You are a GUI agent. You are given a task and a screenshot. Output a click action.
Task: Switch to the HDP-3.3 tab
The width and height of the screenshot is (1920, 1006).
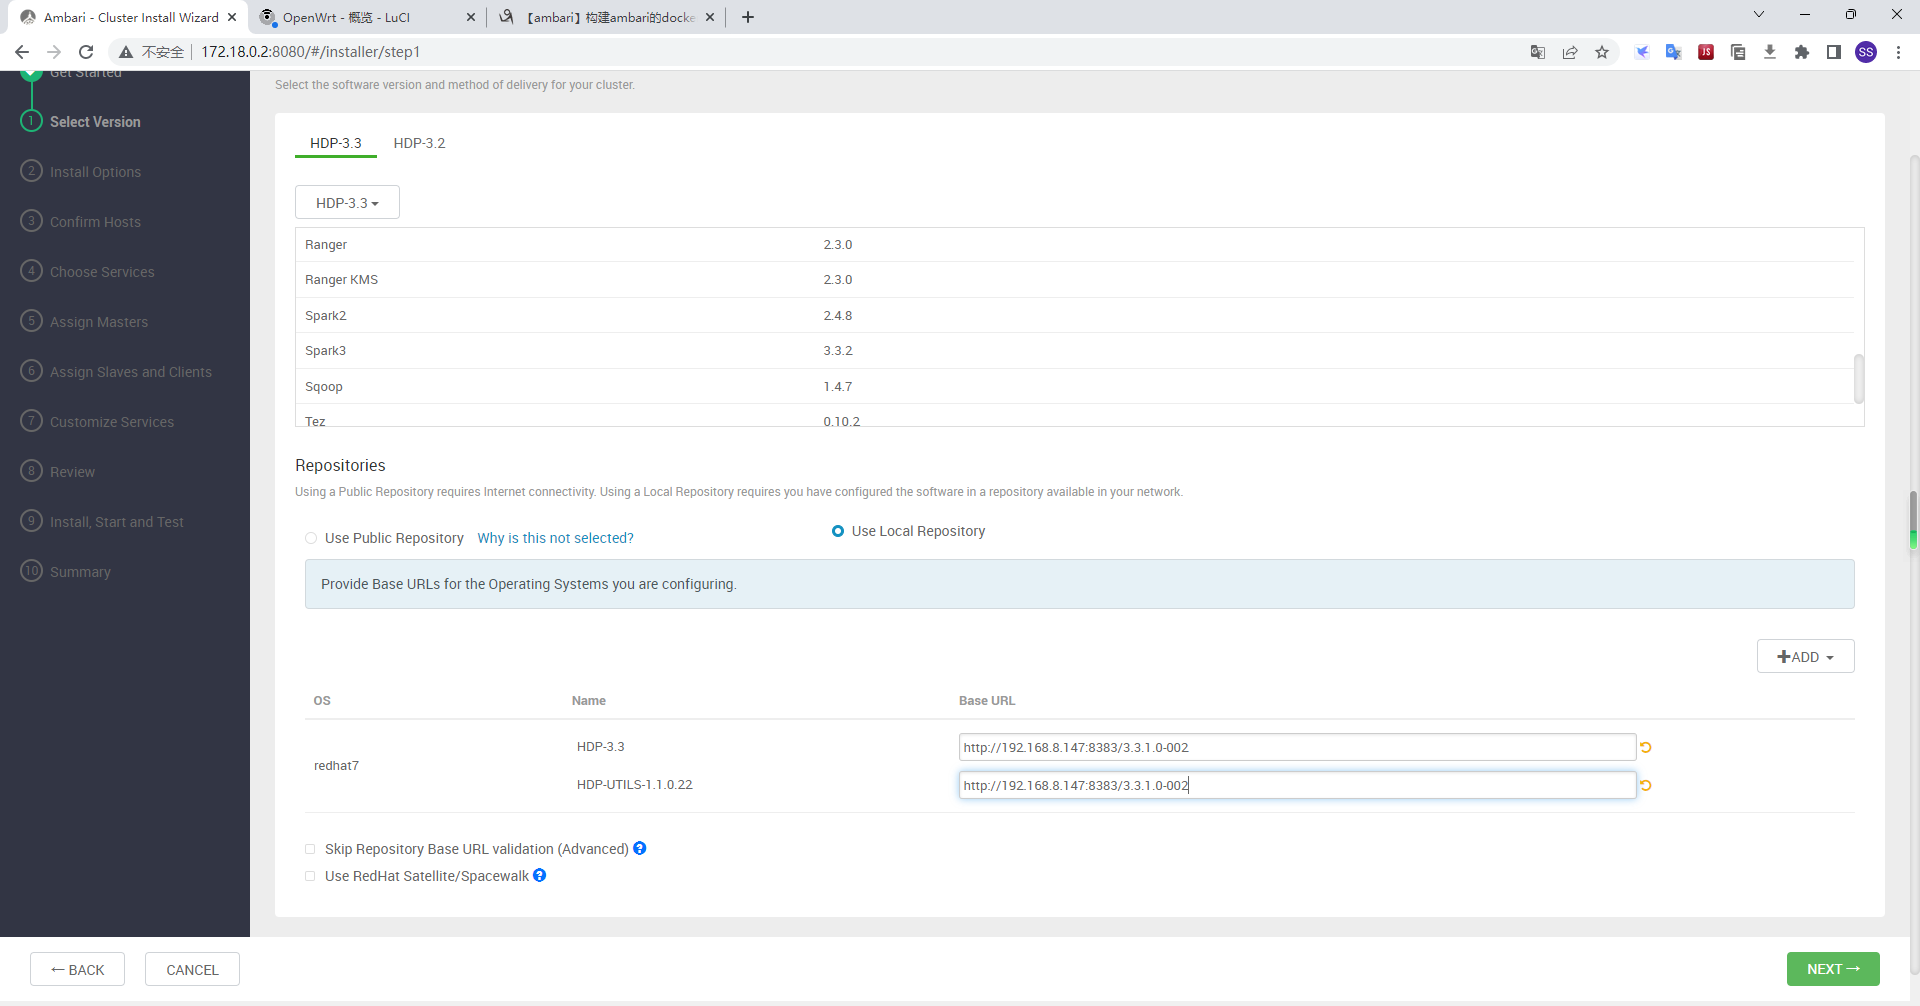pyautogui.click(x=336, y=143)
